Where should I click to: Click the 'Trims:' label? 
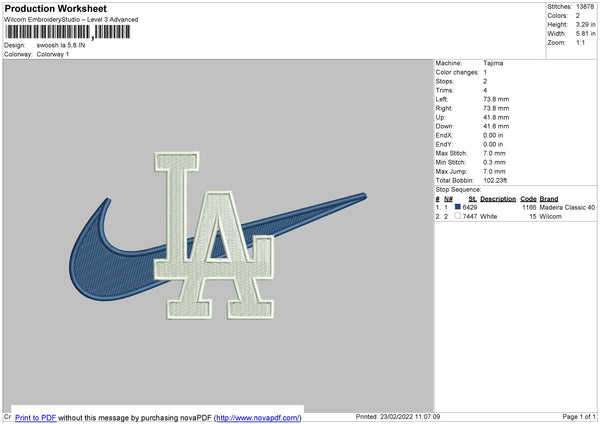click(x=445, y=90)
